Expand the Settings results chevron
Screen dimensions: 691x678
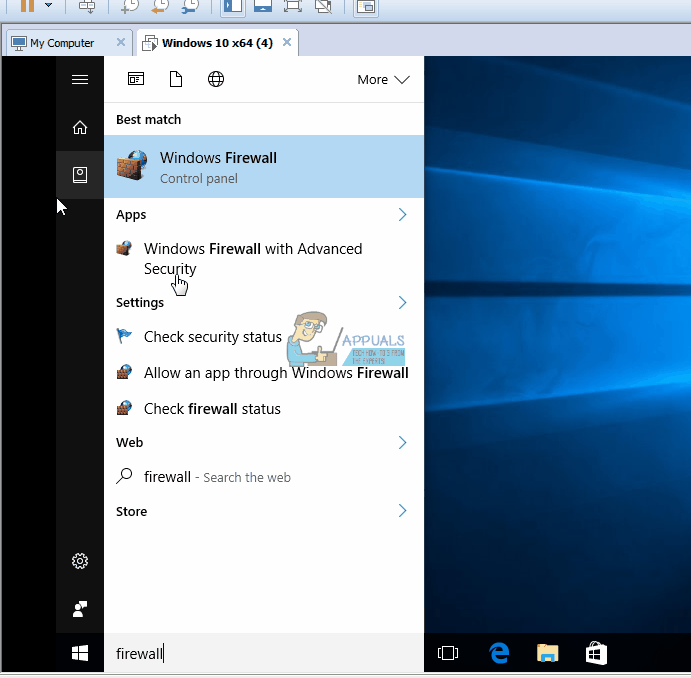click(402, 302)
